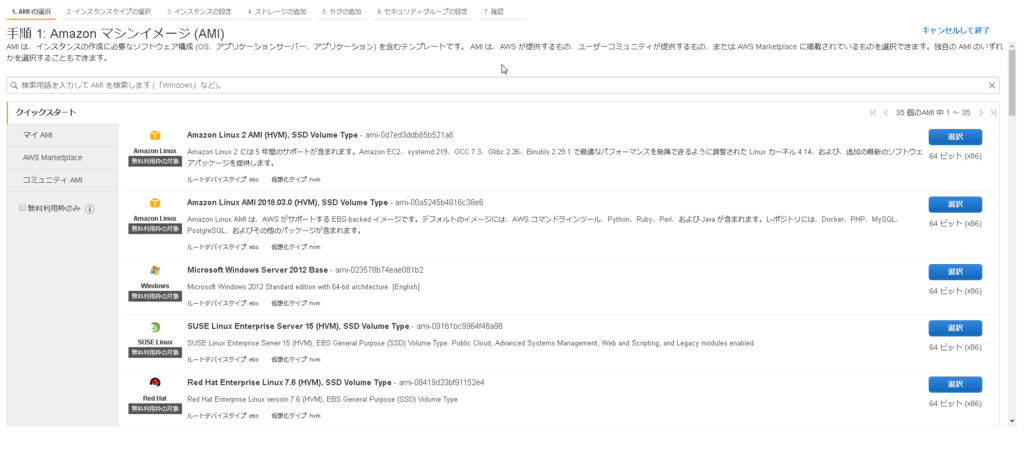Open step 6 セキュリティグループの設定 tab

(422, 12)
